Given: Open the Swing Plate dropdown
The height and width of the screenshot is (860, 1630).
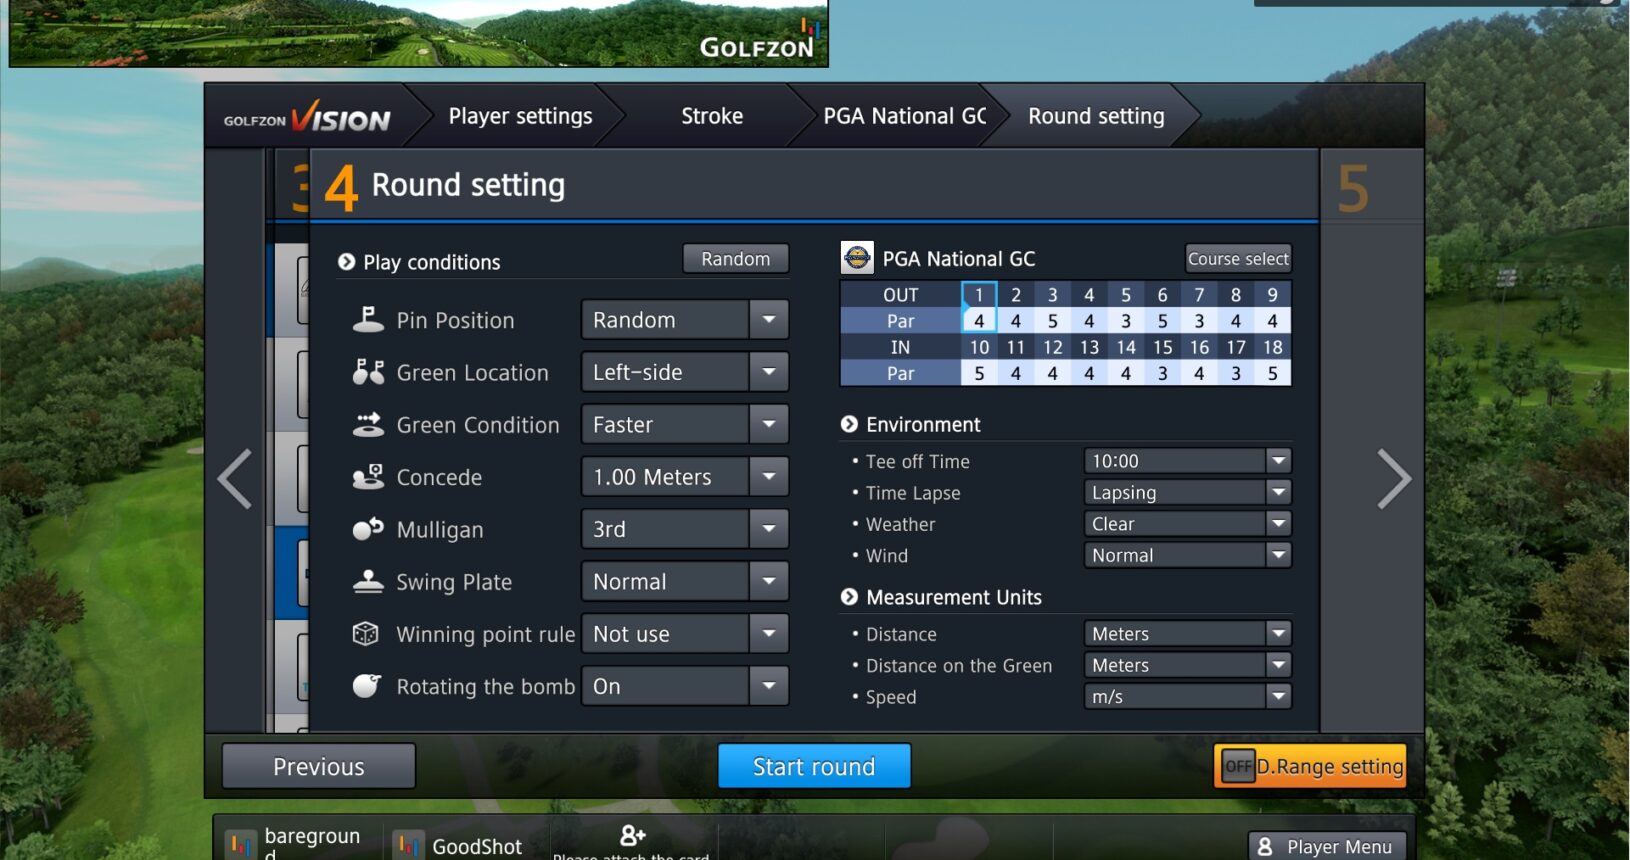Looking at the screenshot, I should click(x=685, y=581).
